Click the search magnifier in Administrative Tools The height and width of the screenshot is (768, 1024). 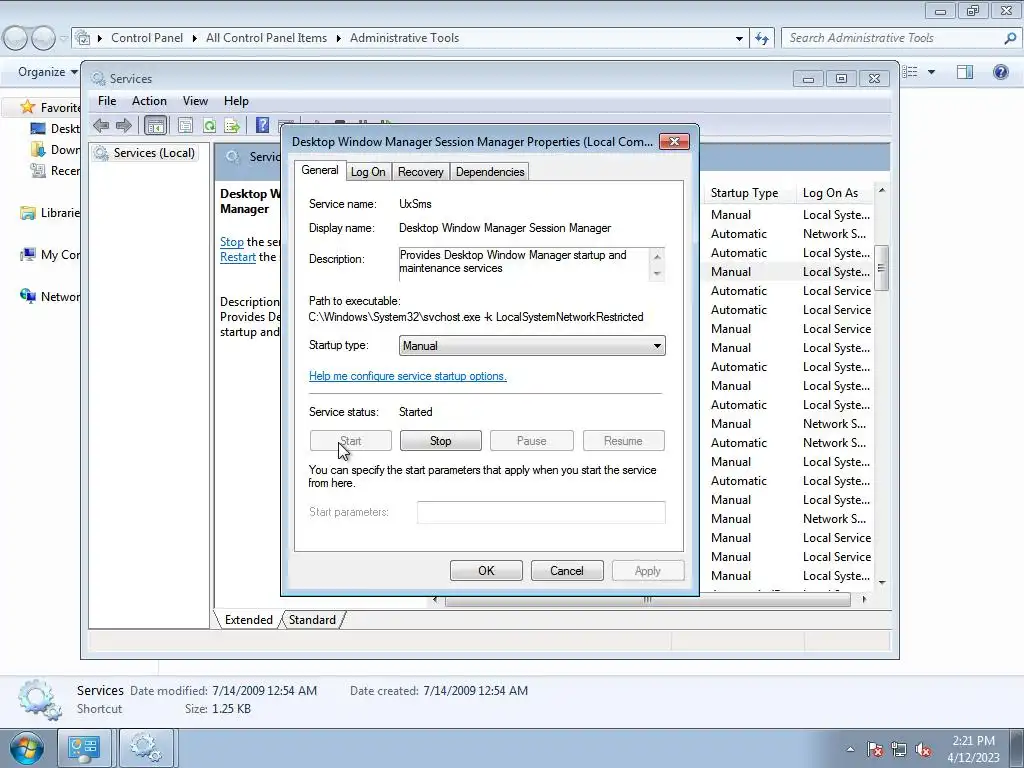(1010, 38)
